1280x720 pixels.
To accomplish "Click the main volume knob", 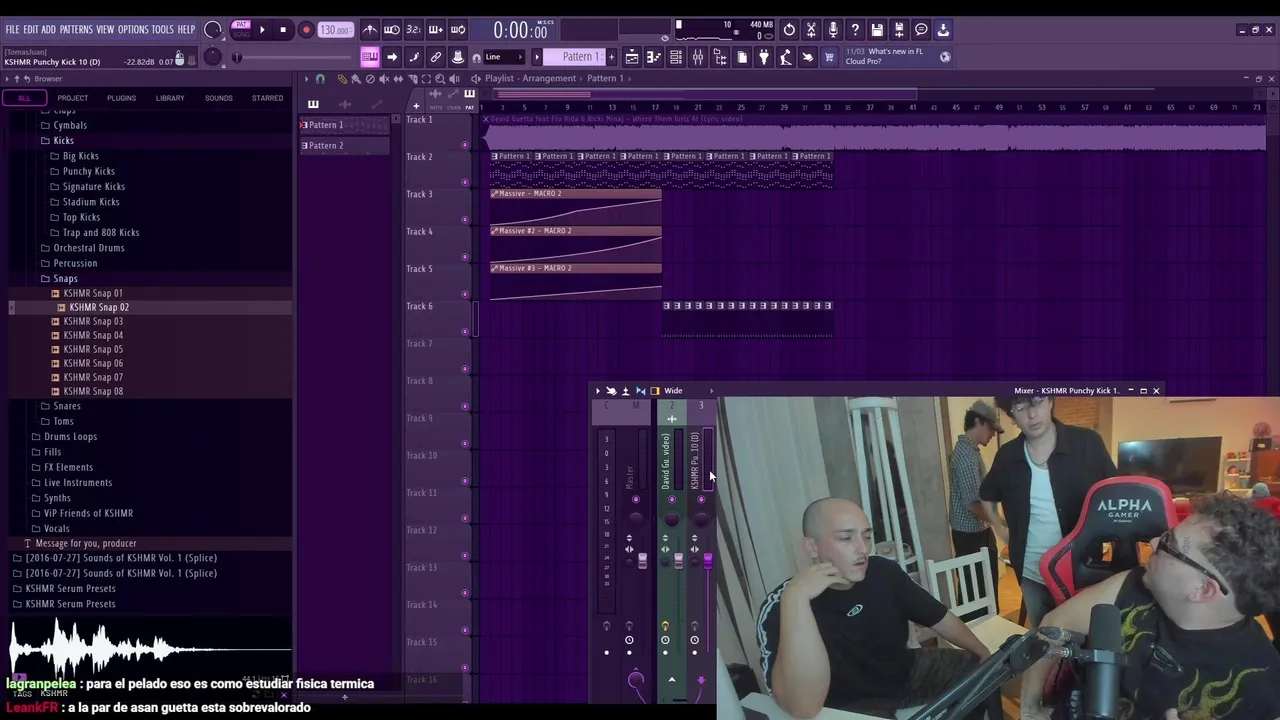I will [x=212, y=30].
